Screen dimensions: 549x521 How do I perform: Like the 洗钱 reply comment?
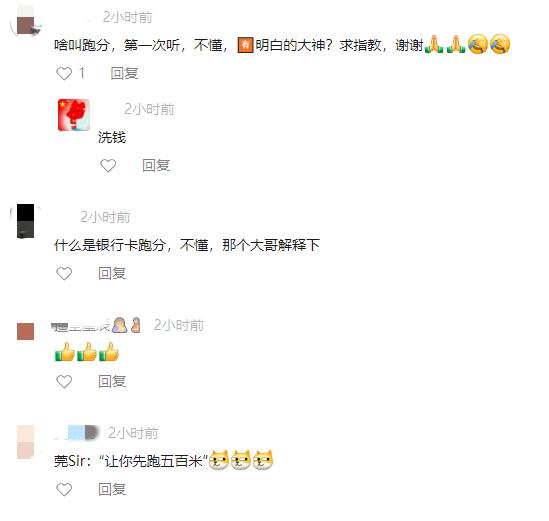108,166
